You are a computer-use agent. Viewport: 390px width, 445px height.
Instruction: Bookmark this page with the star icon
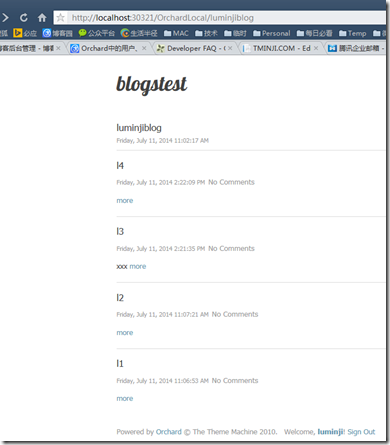click(60, 17)
